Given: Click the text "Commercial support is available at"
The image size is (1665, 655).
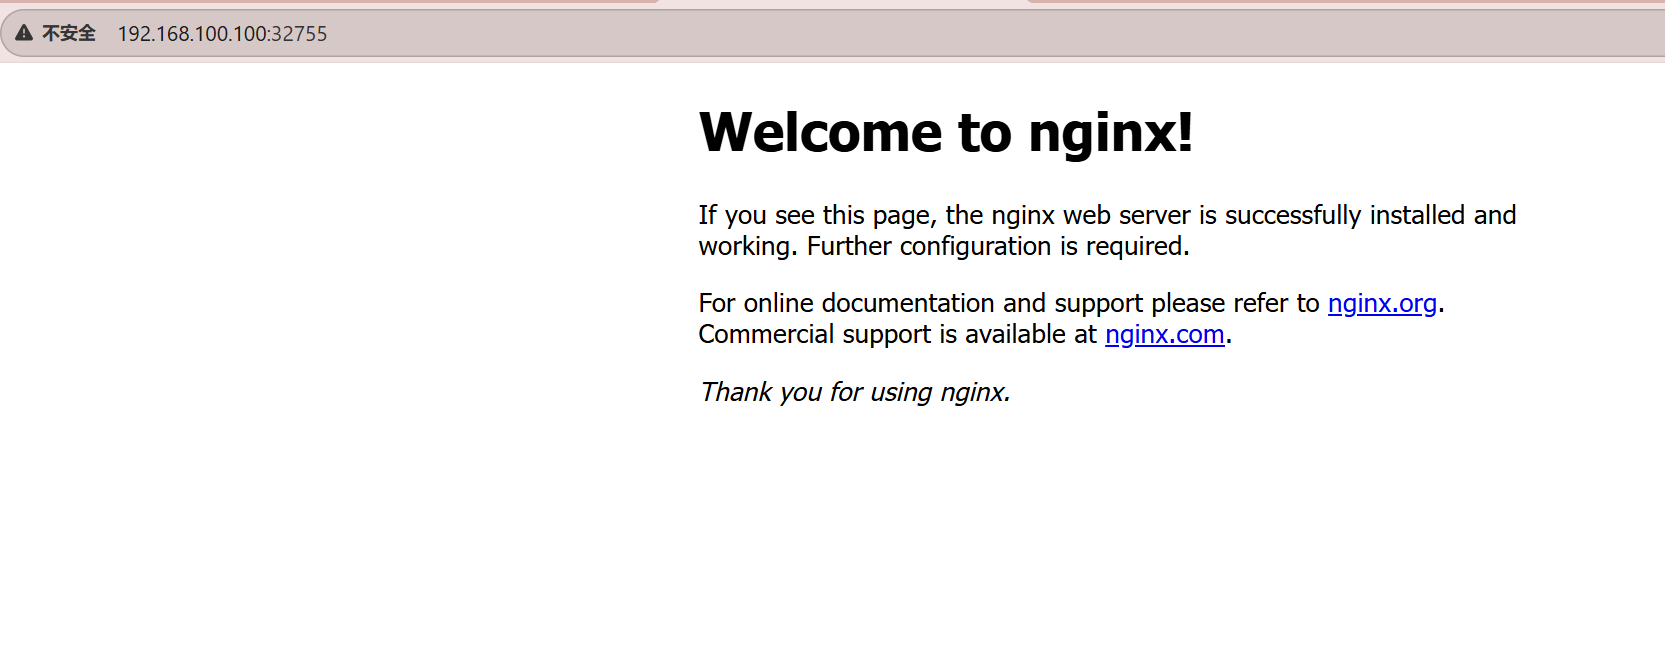Looking at the screenshot, I should (x=898, y=334).
